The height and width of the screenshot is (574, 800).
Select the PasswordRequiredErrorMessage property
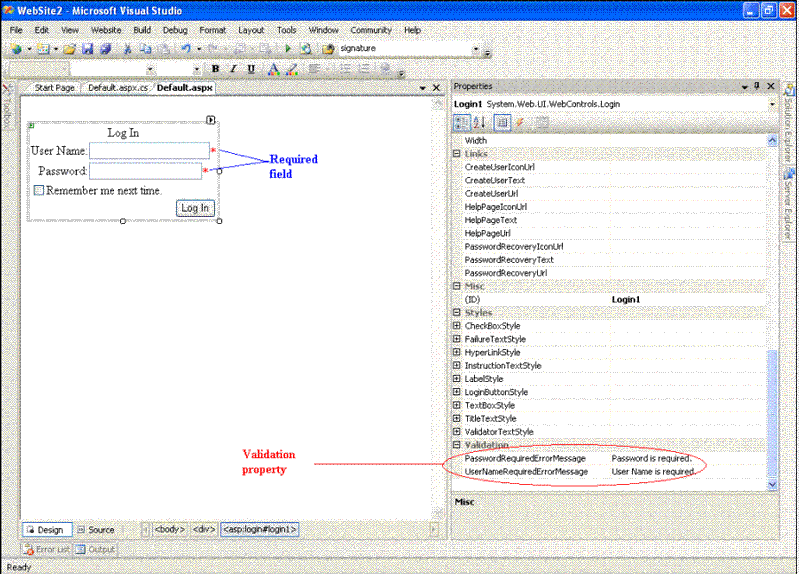(610, 458)
